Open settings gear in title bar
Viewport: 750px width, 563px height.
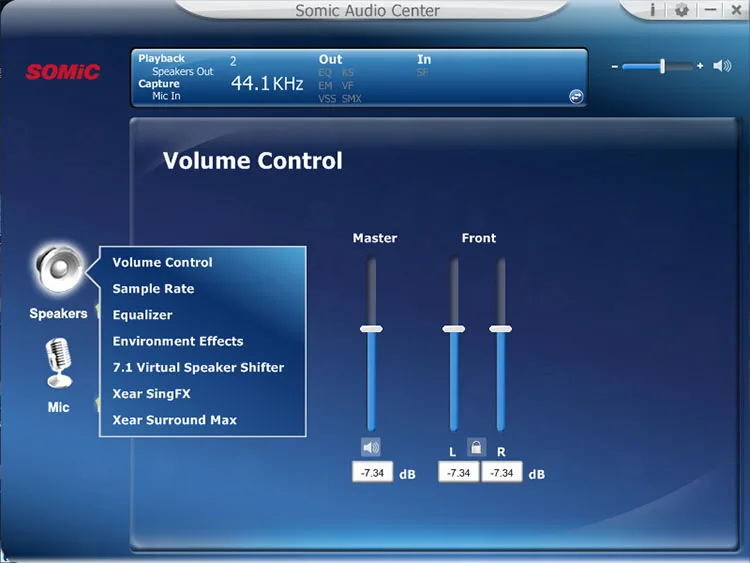coord(681,10)
